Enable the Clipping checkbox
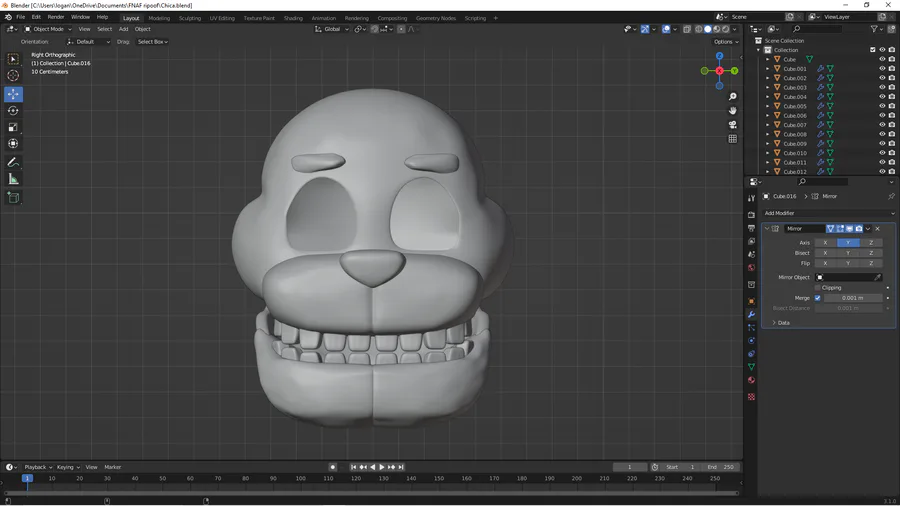 tap(818, 288)
